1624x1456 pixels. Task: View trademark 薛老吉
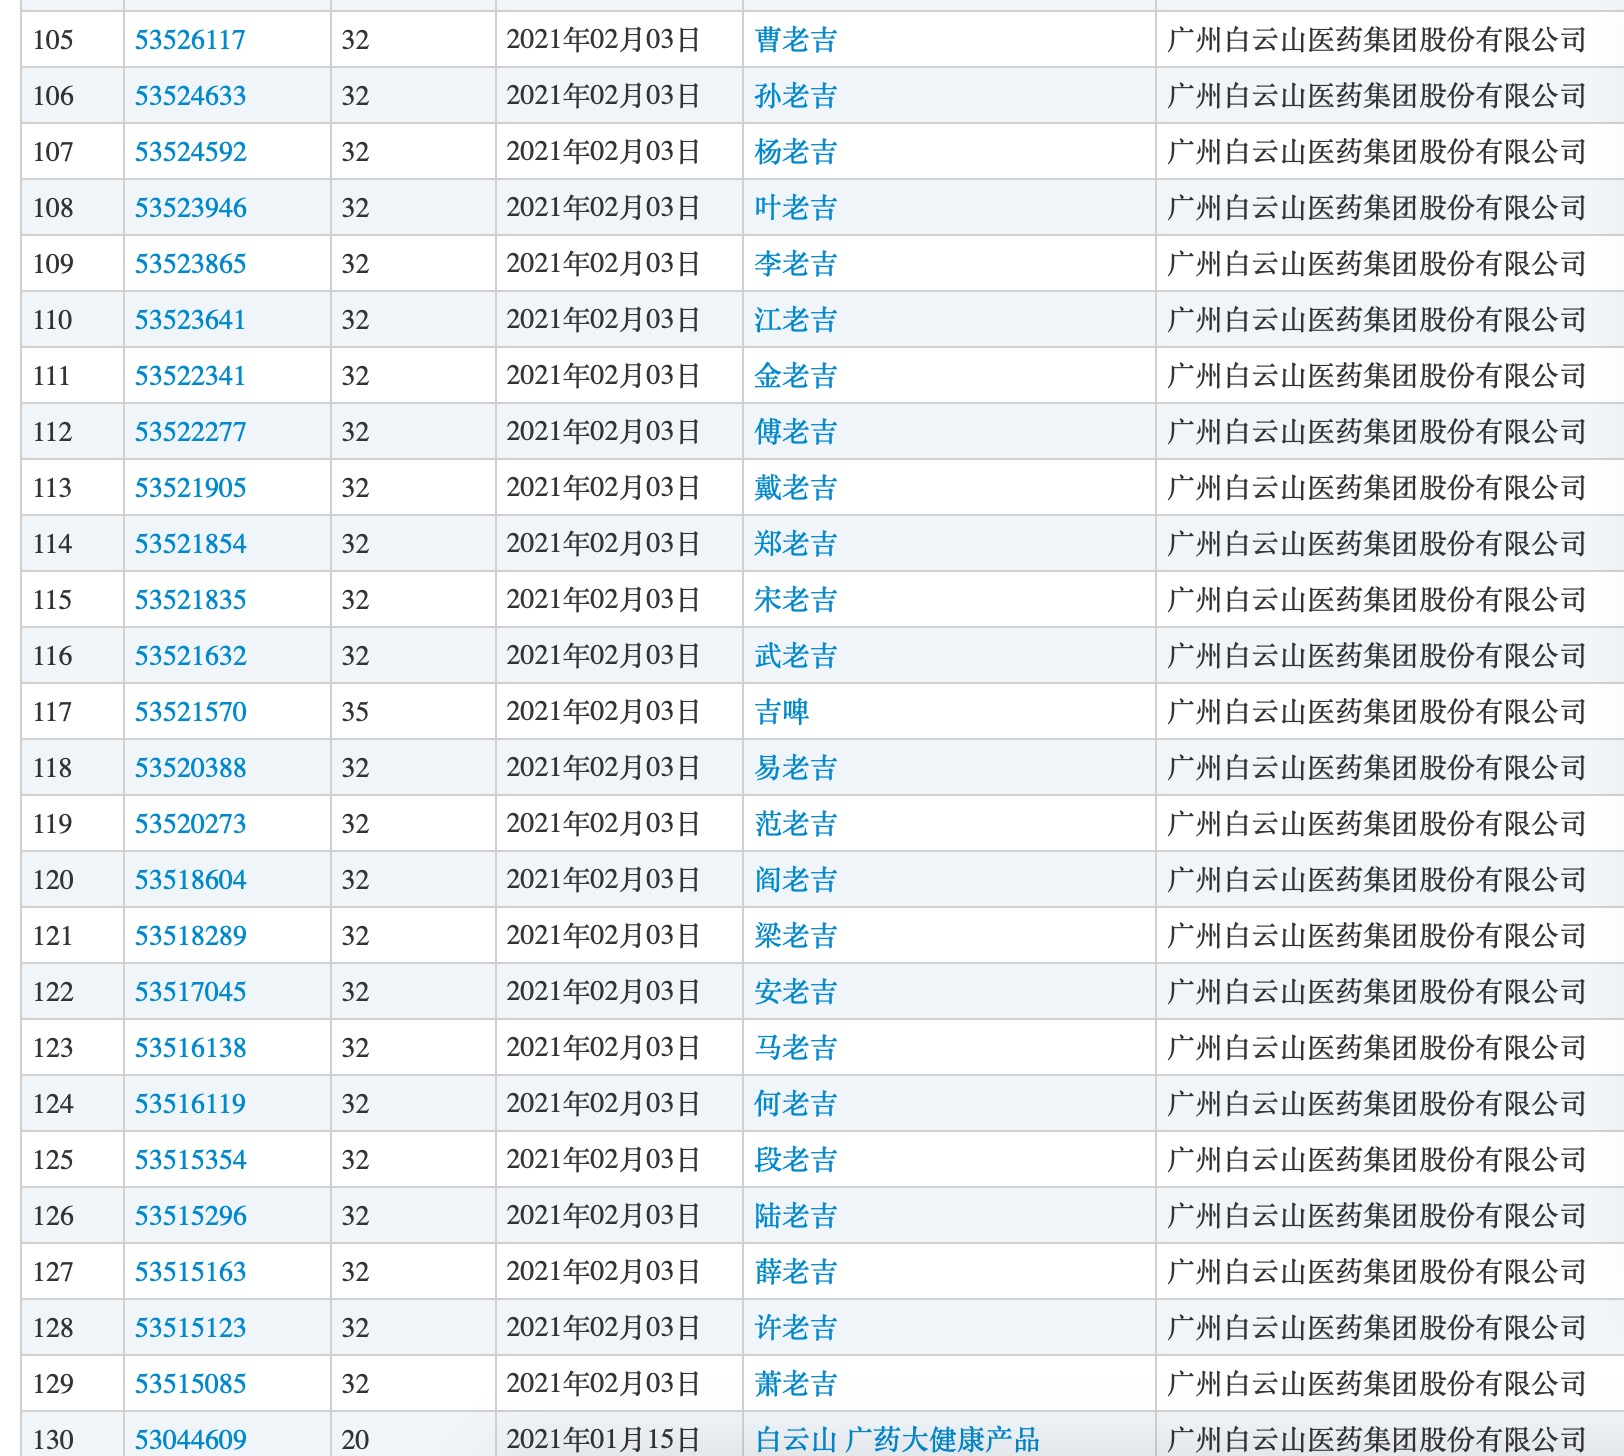pyautogui.click(x=796, y=1272)
